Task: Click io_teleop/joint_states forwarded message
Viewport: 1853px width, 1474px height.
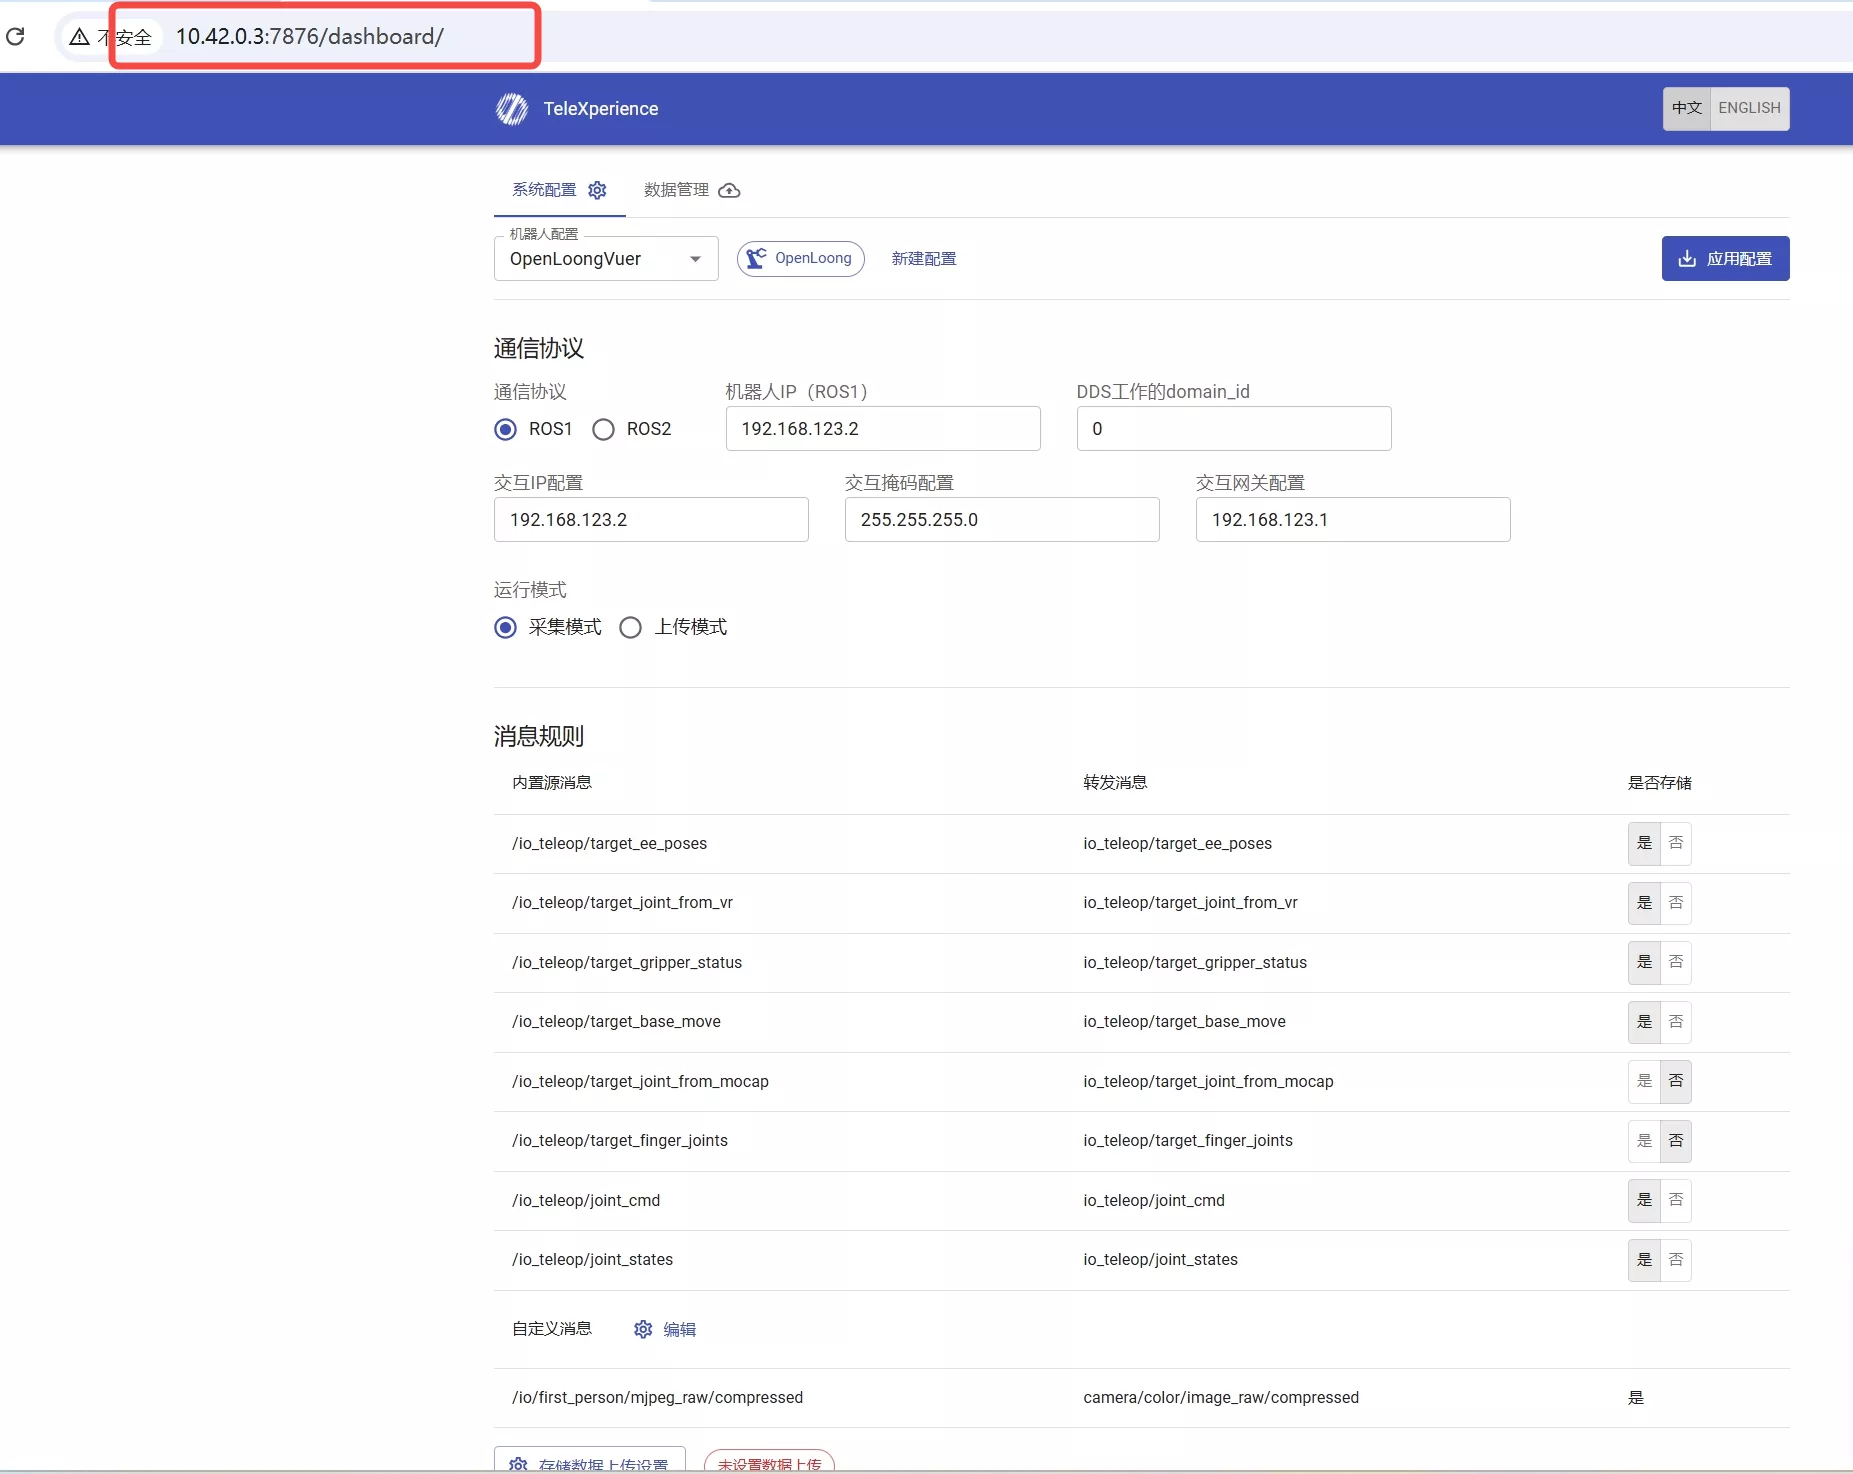Action: point(1160,1260)
